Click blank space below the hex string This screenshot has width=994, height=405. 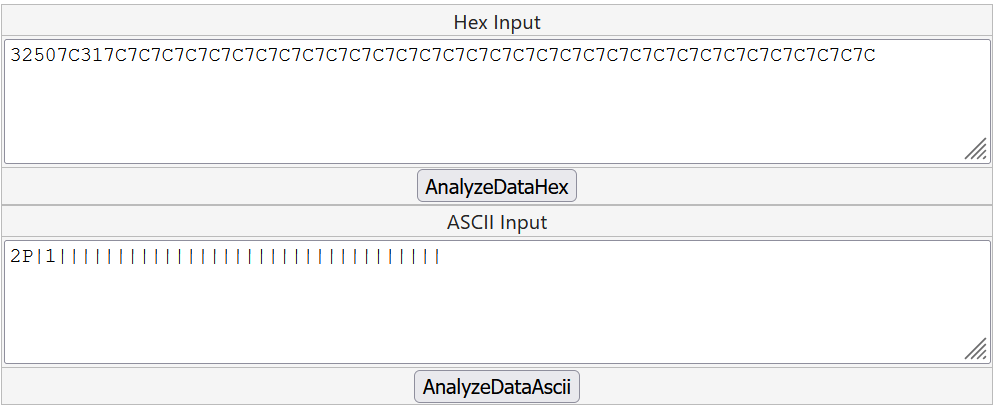coord(400,120)
